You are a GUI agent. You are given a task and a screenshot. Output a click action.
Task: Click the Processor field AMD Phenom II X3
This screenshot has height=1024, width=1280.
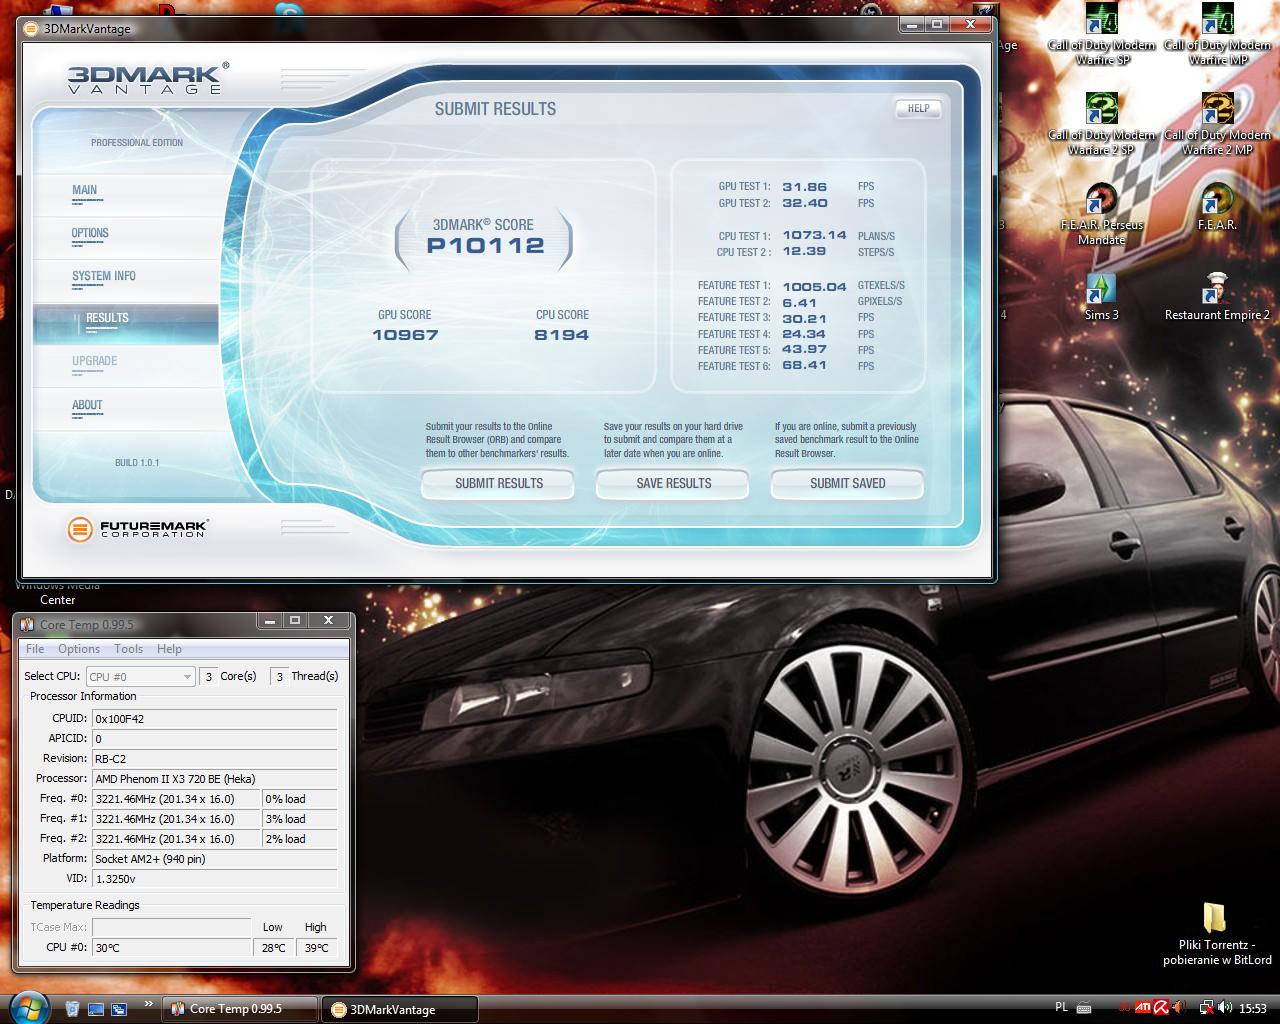214,779
